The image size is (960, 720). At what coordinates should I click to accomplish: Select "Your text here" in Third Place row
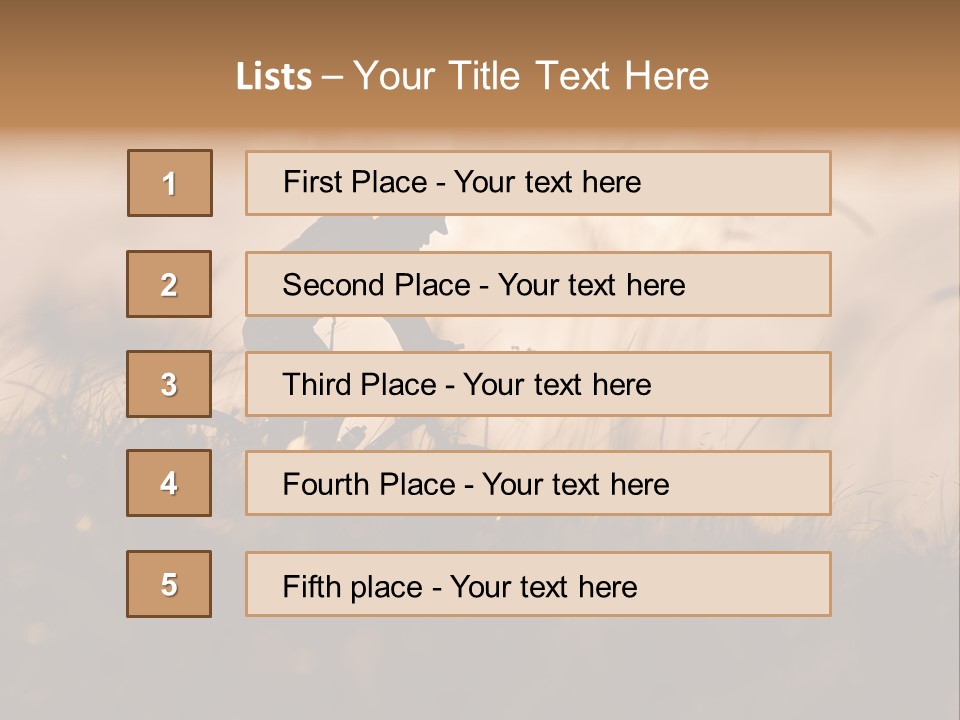[557, 385]
